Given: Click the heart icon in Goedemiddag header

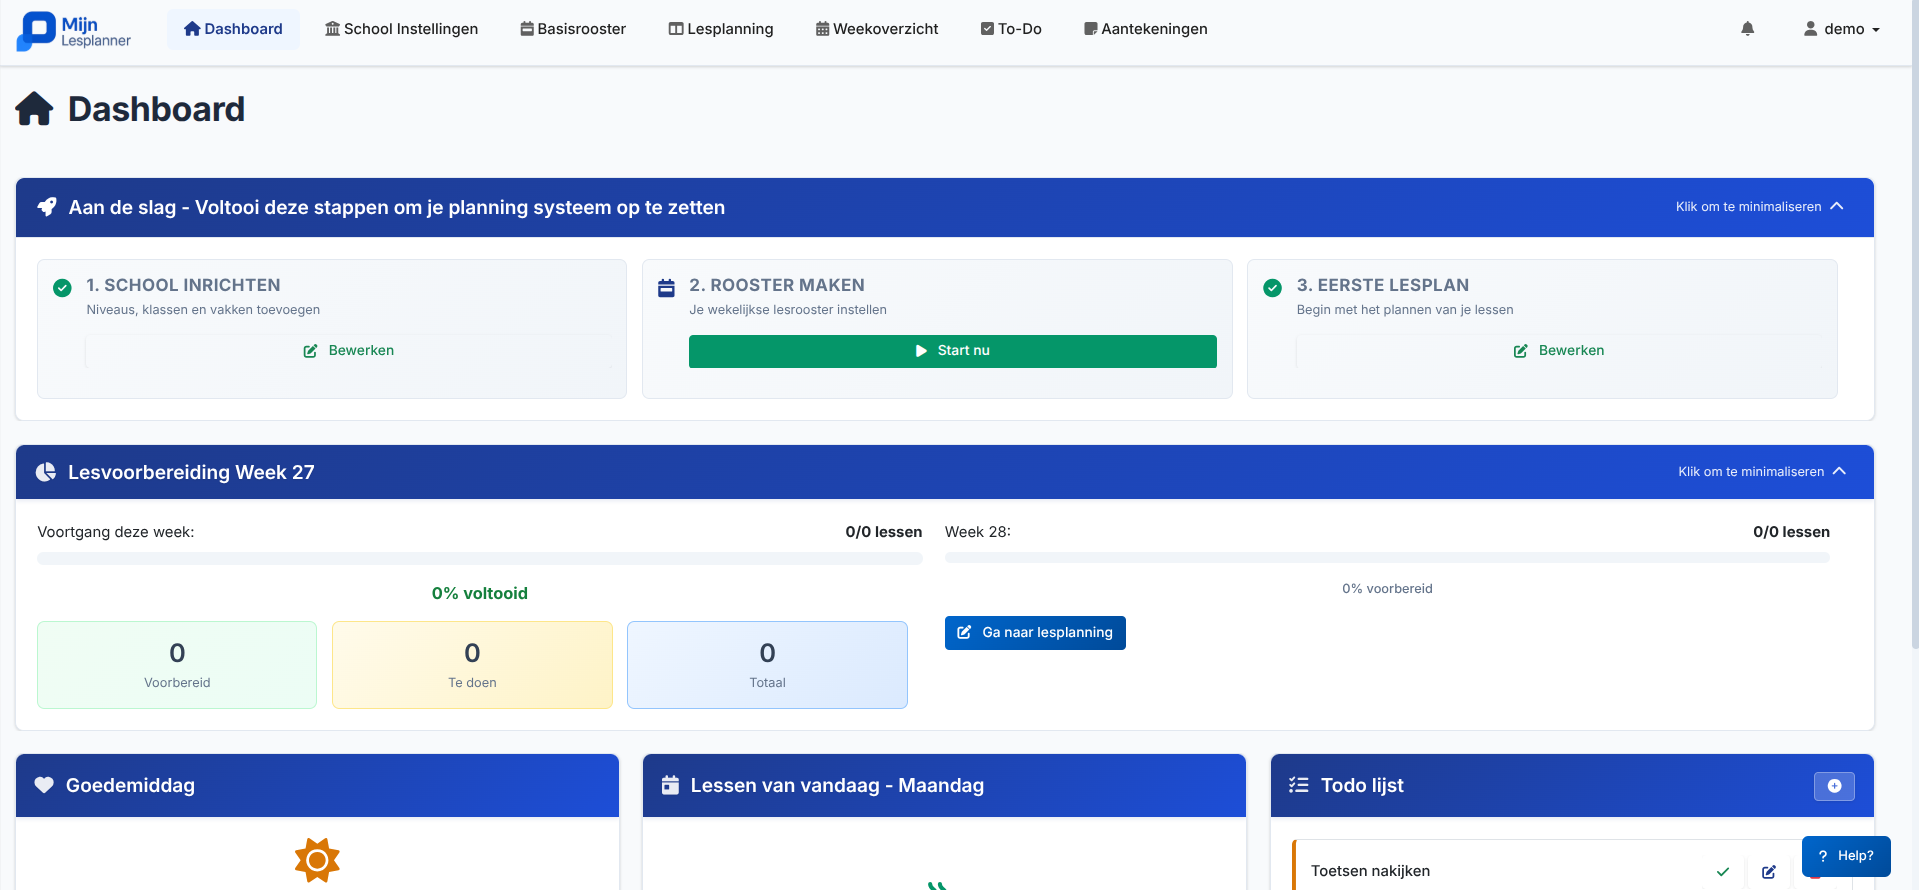Looking at the screenshot, I should (44, 785).
